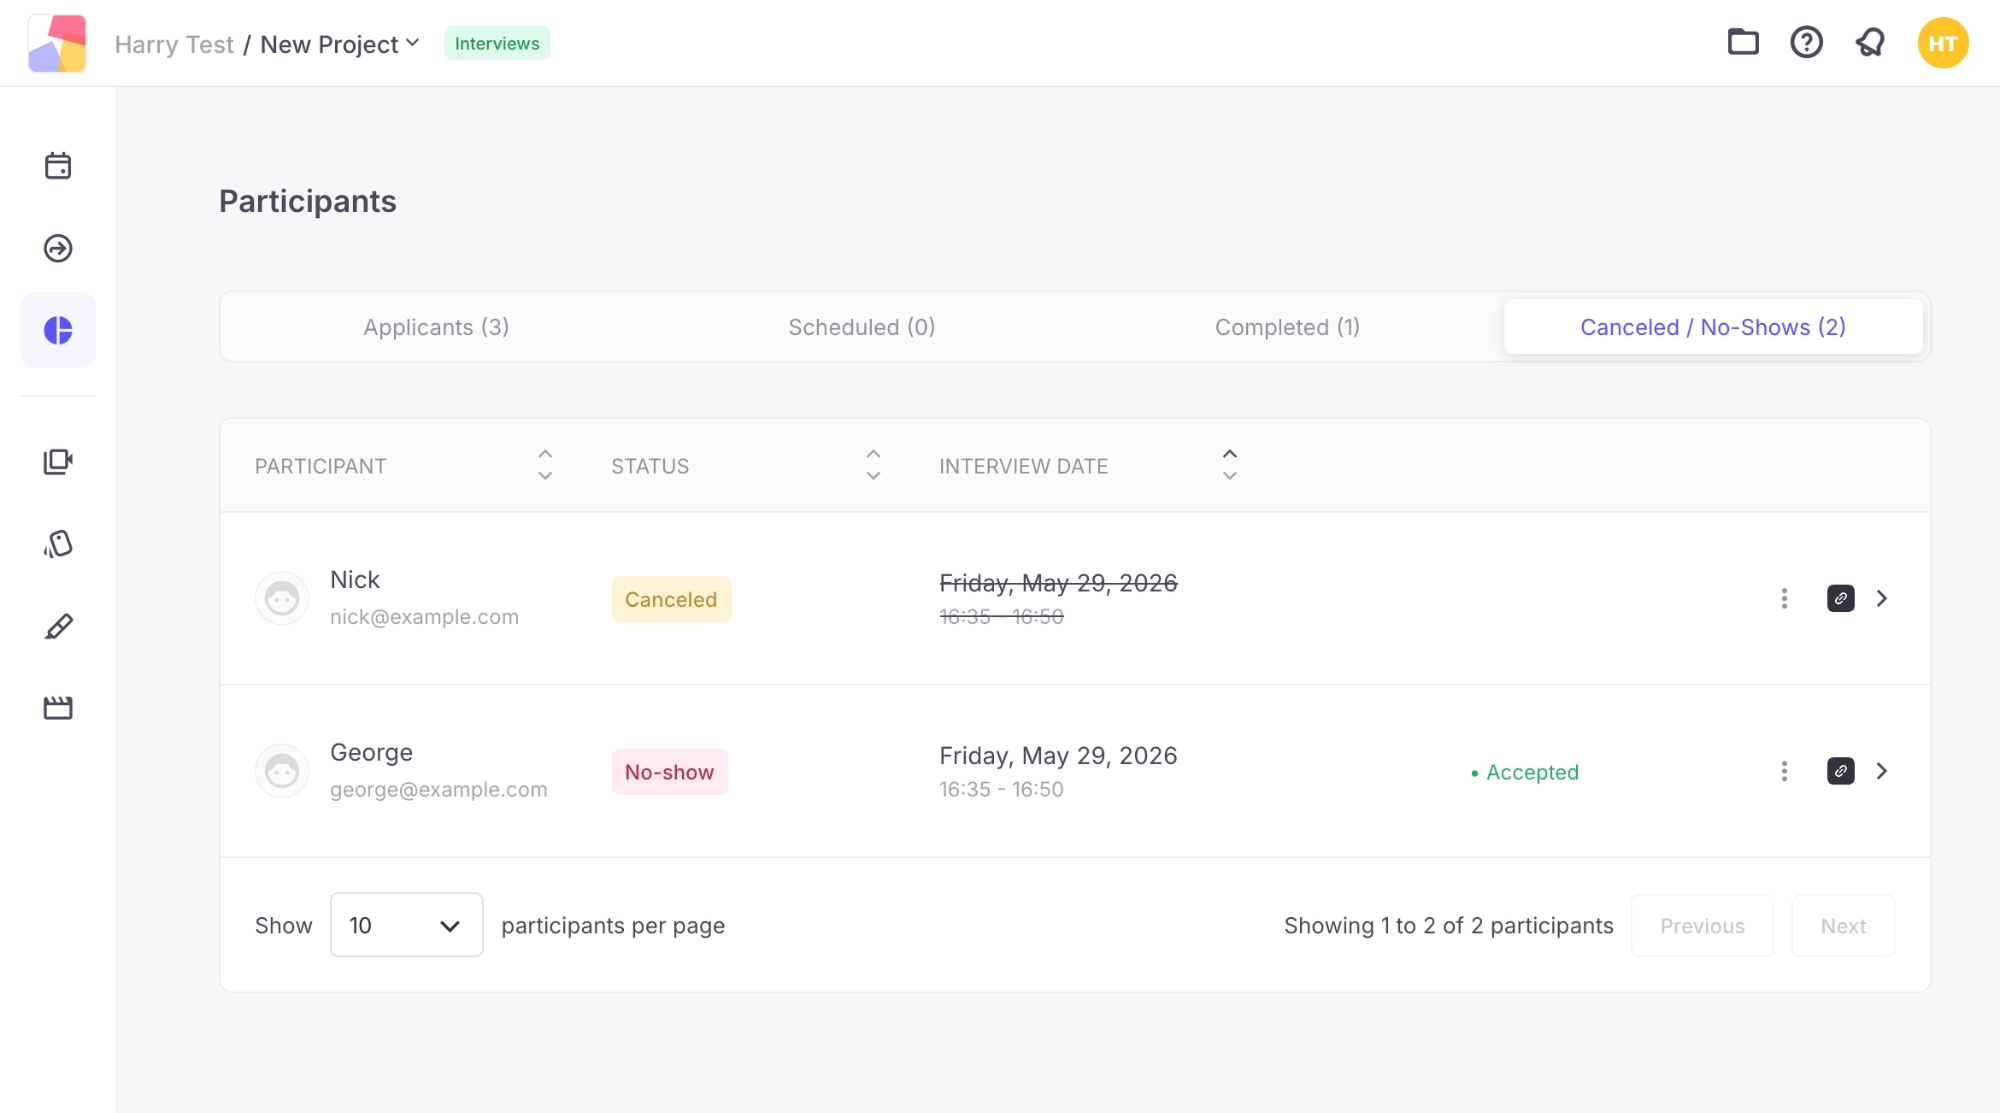2000x1113 pixels.
Task: Open the calendar icon in sidebar
Action: pos(58,166)
